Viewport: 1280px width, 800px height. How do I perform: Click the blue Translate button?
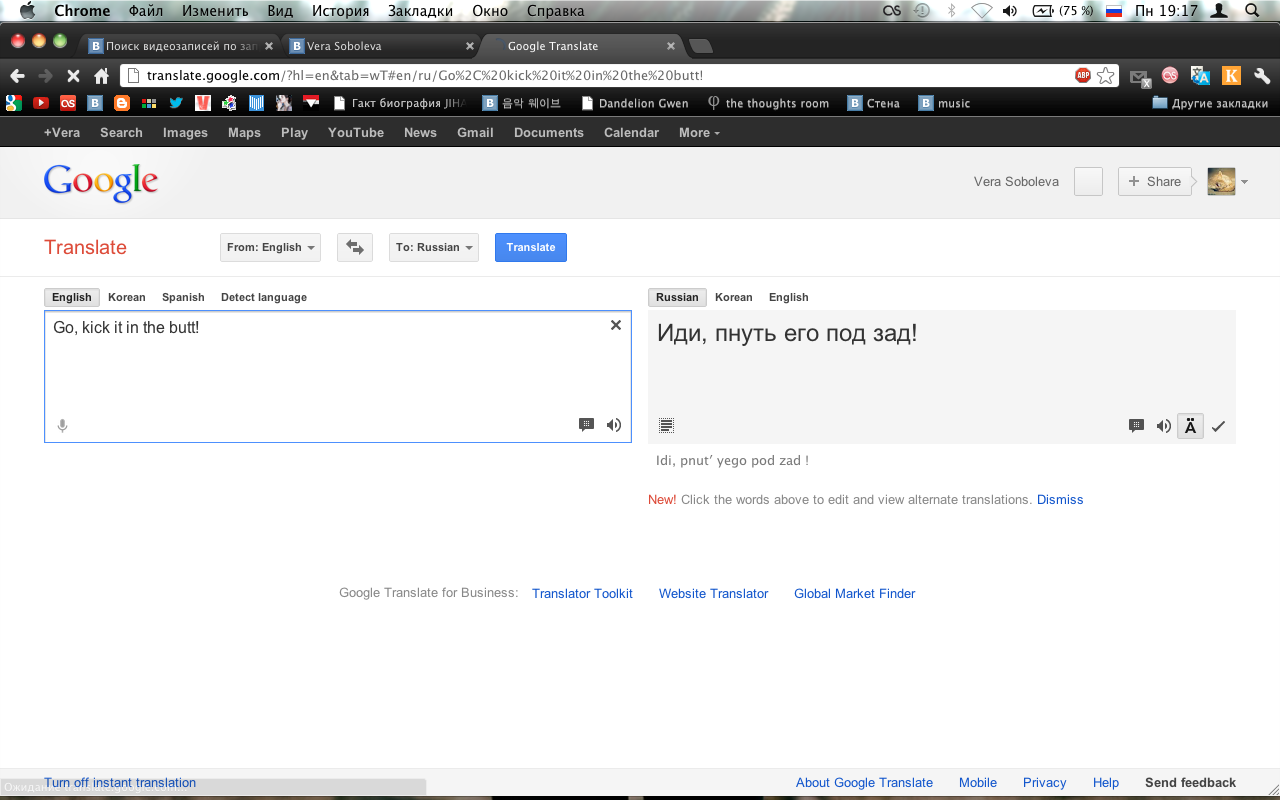coord(531,247)
